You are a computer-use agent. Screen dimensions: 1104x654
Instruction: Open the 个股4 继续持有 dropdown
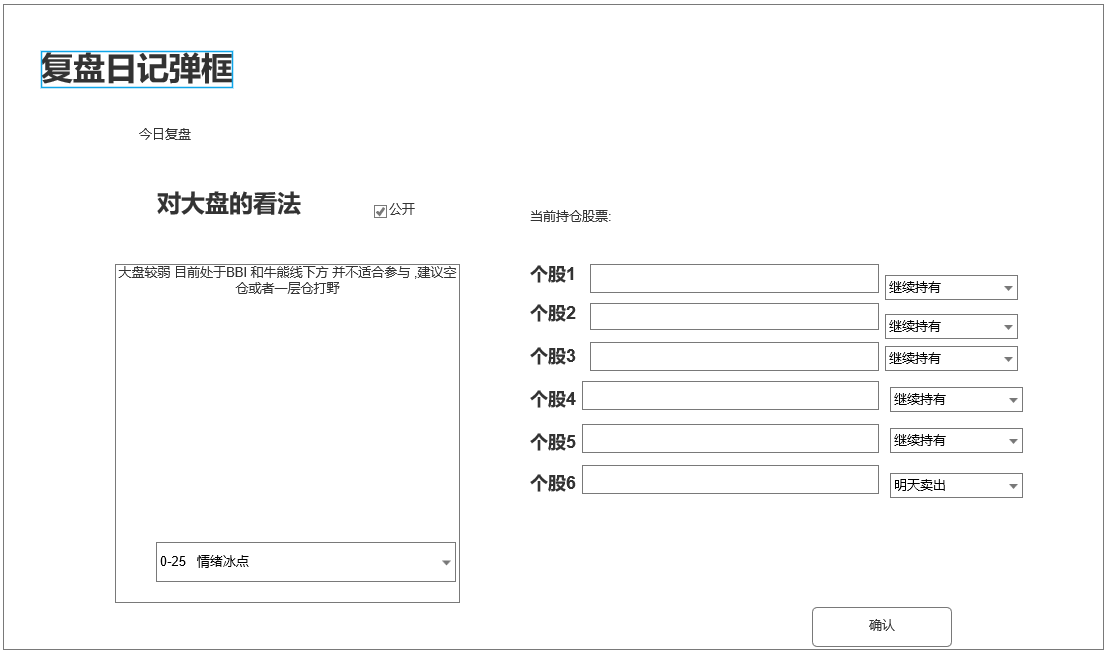pos(955,400)
